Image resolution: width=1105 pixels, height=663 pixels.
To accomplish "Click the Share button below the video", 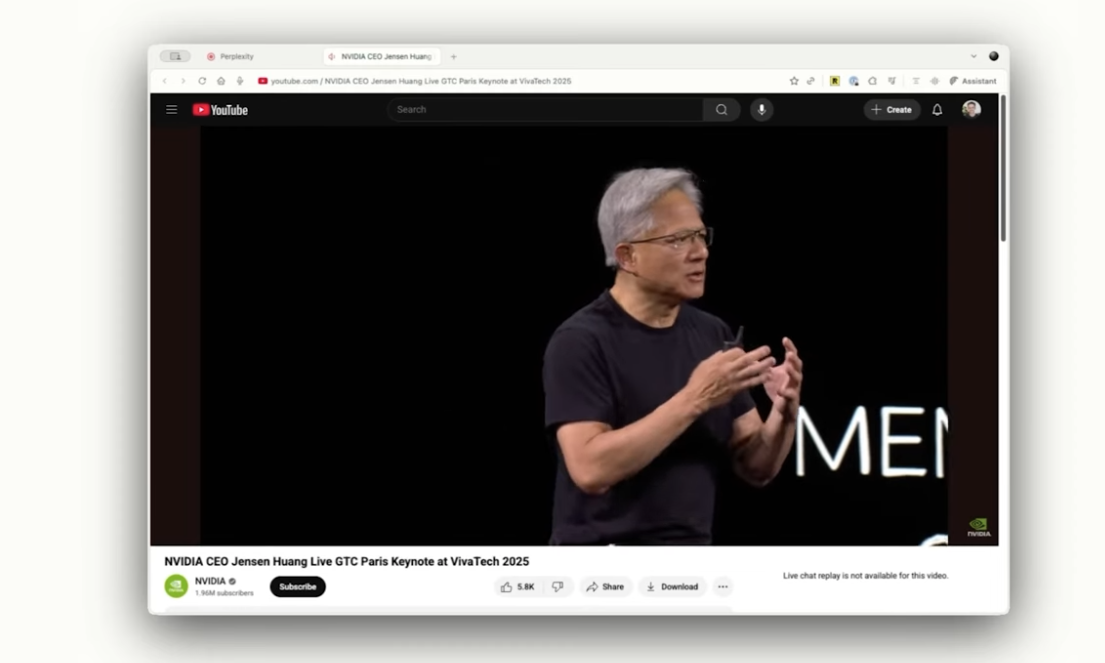I will click(x=605, y=587).
